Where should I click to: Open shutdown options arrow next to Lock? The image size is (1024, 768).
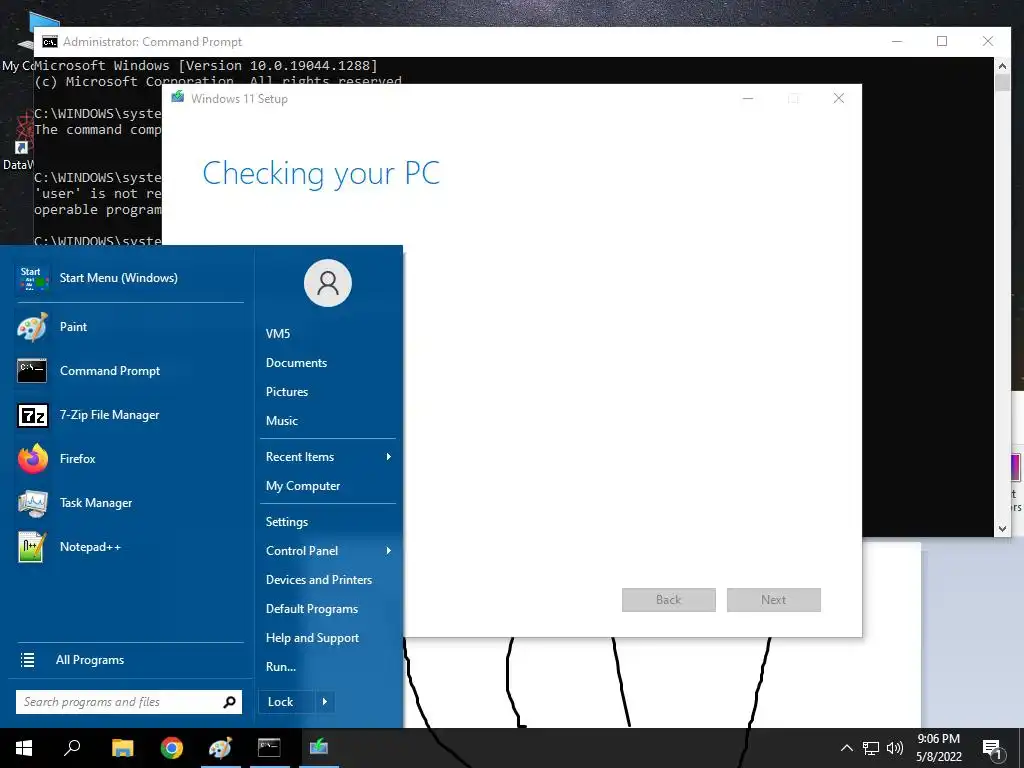[x=325, y=702]
